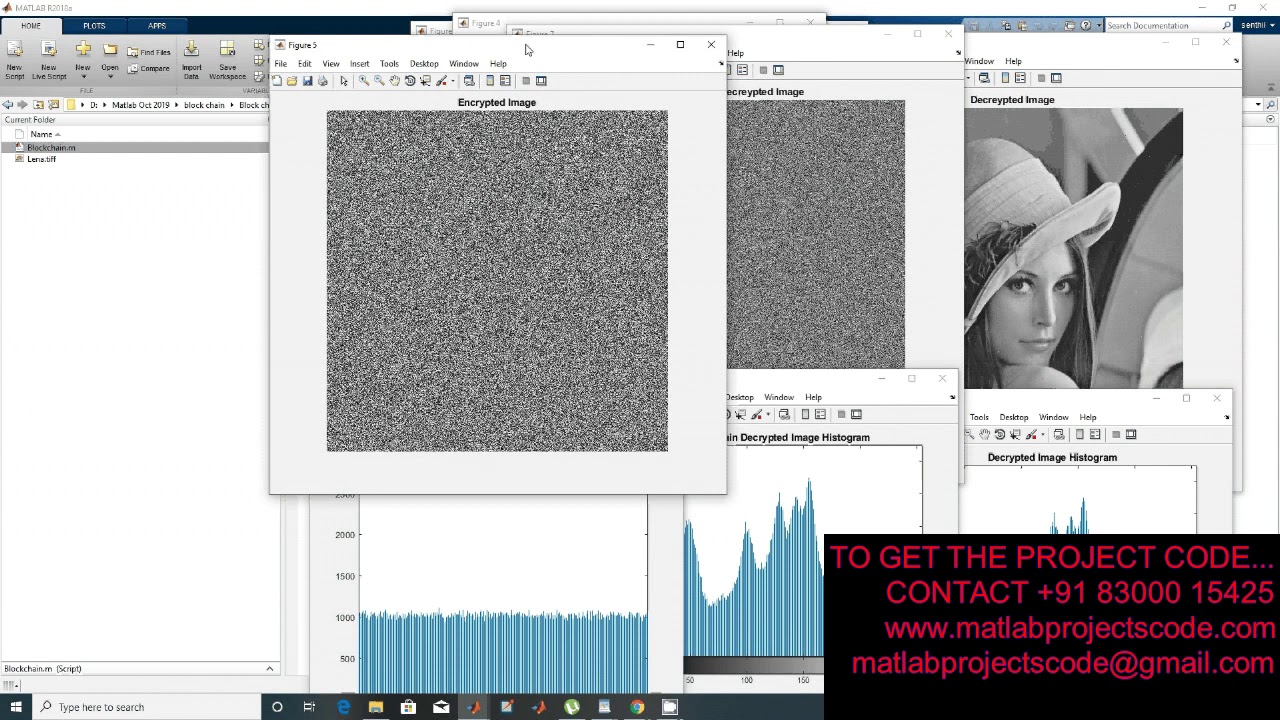This screenshot has width=1280, height=720.
Task: Open Help menu in Figure 5
Action: point(498,63)
